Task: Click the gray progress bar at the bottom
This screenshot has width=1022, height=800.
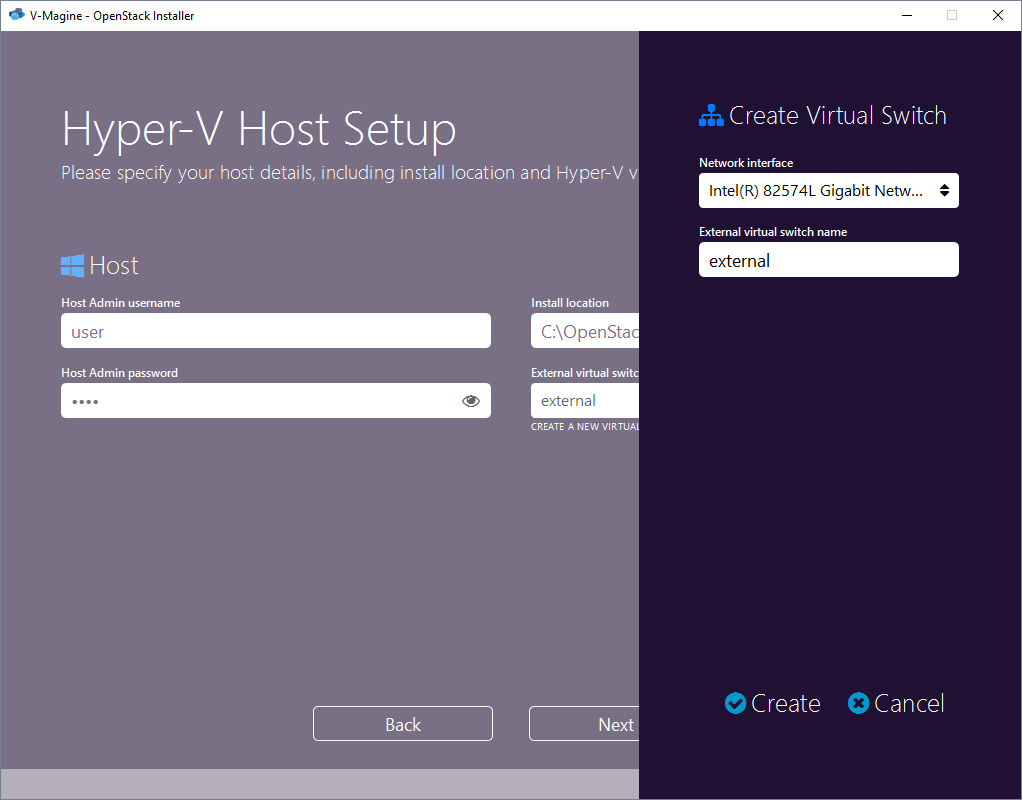Action: (x=318, y=783)
